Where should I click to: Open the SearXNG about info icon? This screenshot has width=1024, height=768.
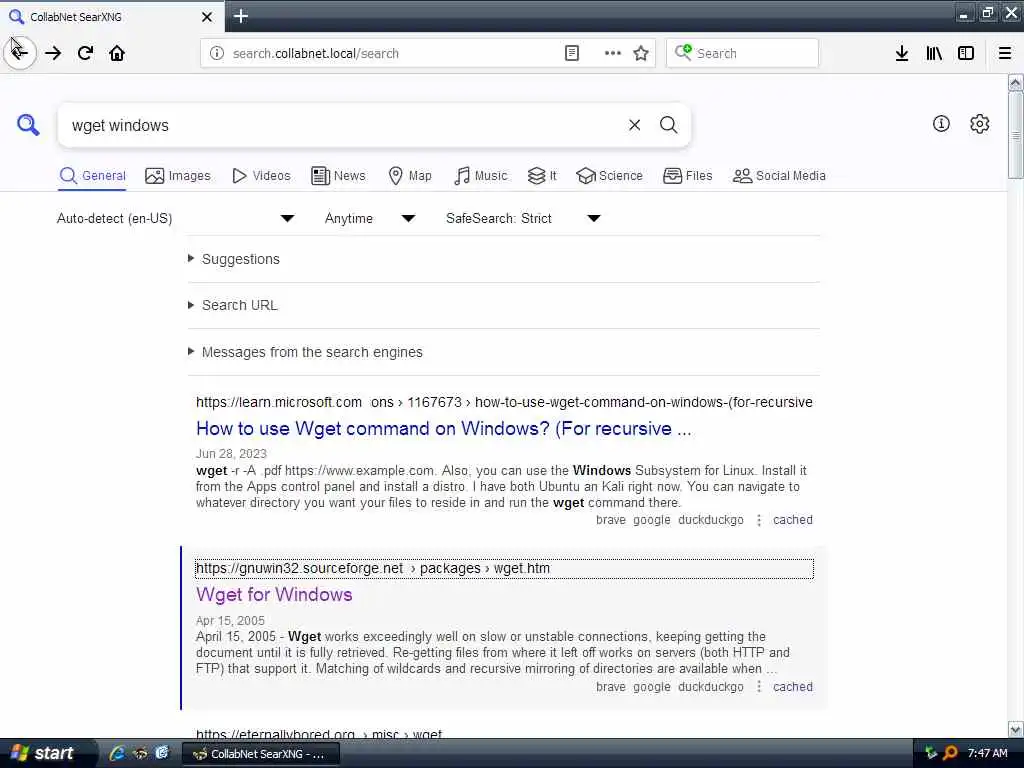pyautogui.click(x=941, y=123)
